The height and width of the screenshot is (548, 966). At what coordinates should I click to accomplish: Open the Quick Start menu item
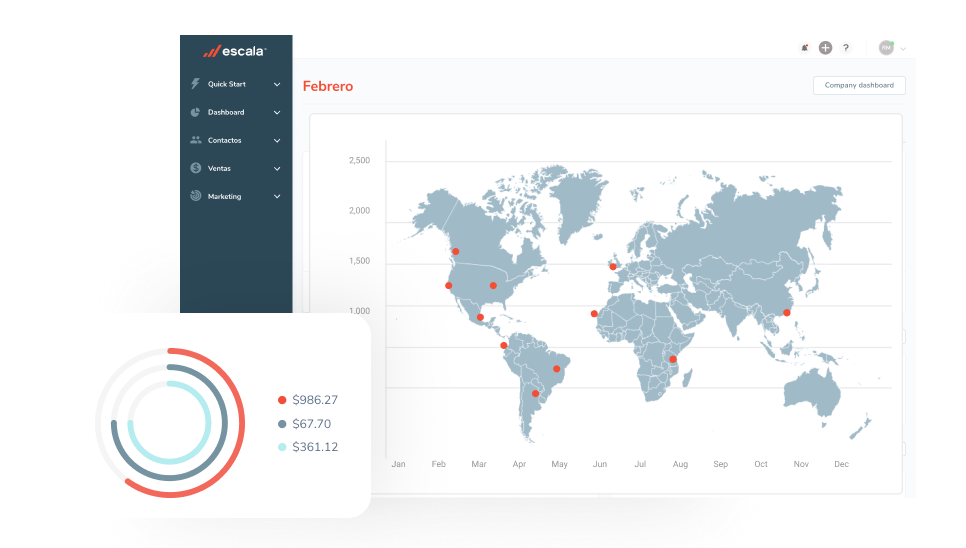(236, 84)
